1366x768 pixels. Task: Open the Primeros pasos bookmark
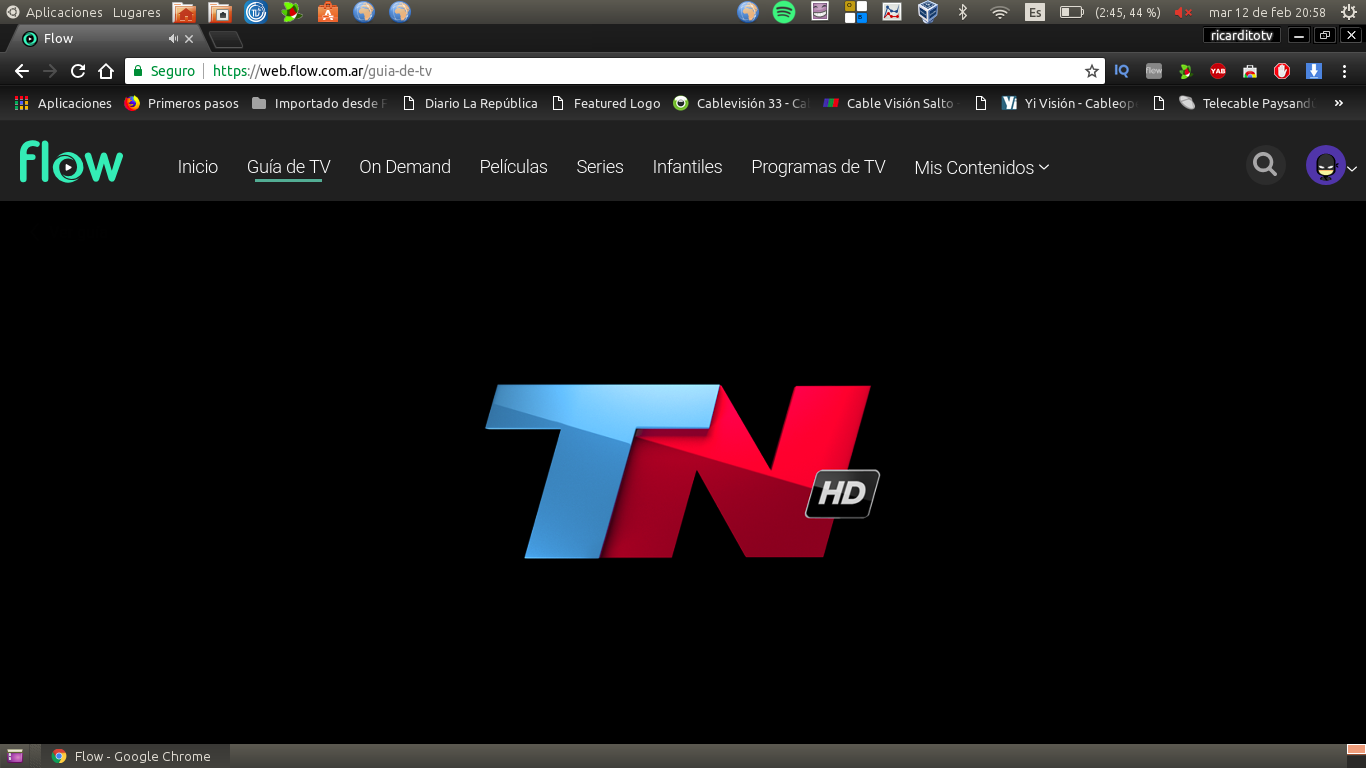point(182,103)
